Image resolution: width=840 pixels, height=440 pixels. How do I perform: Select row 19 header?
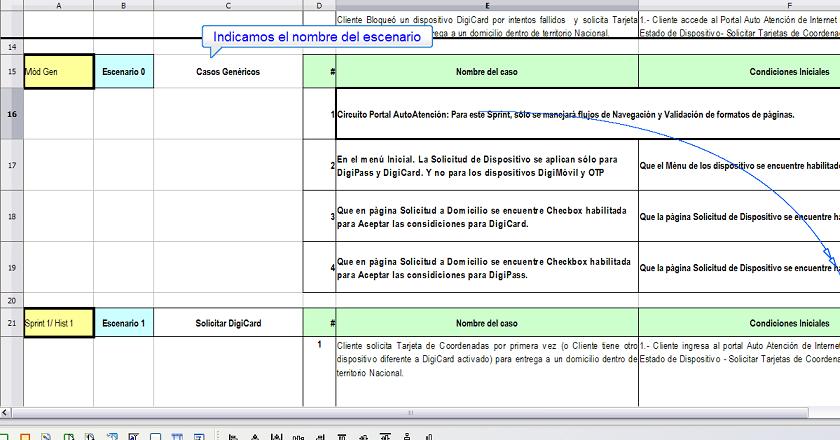(12, 267)
